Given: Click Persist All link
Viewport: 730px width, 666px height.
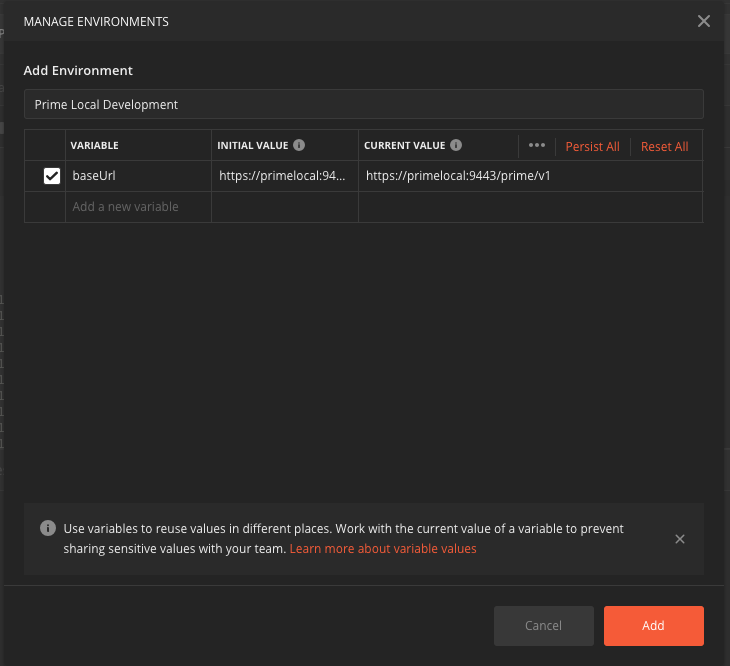Looking at the screenshot, I should point(592,147).
